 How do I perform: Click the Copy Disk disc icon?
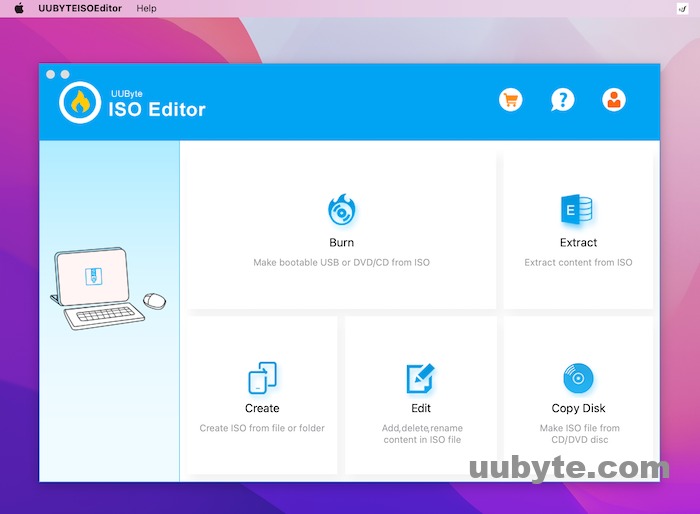coord(578,378)
